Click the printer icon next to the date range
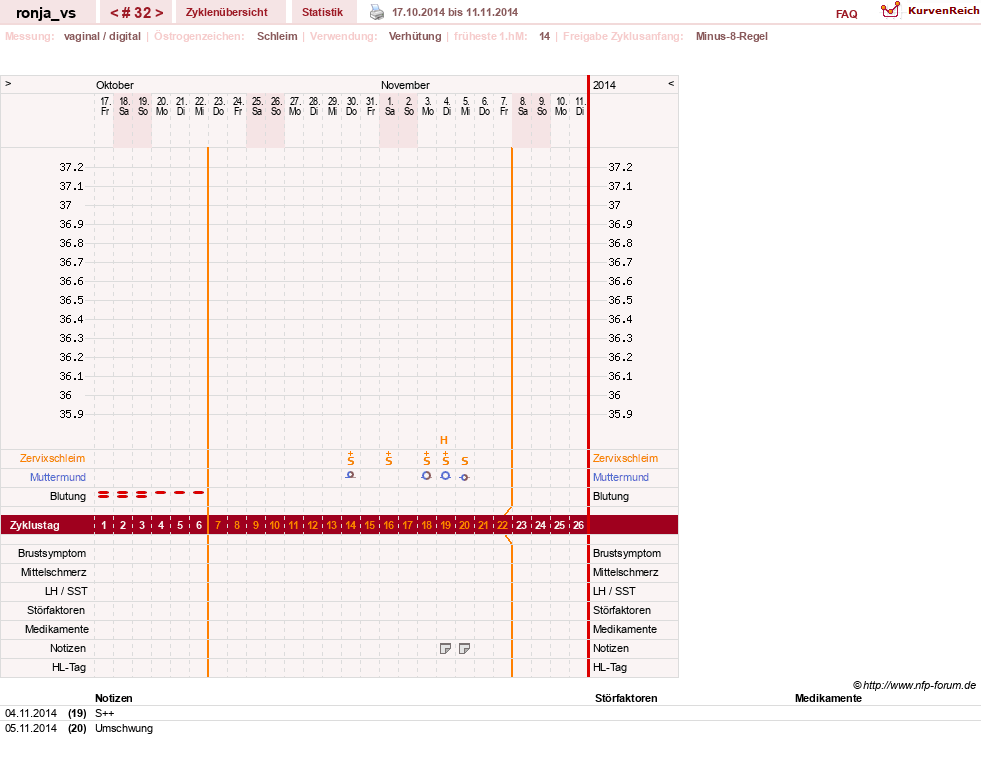 pos(377,12)
